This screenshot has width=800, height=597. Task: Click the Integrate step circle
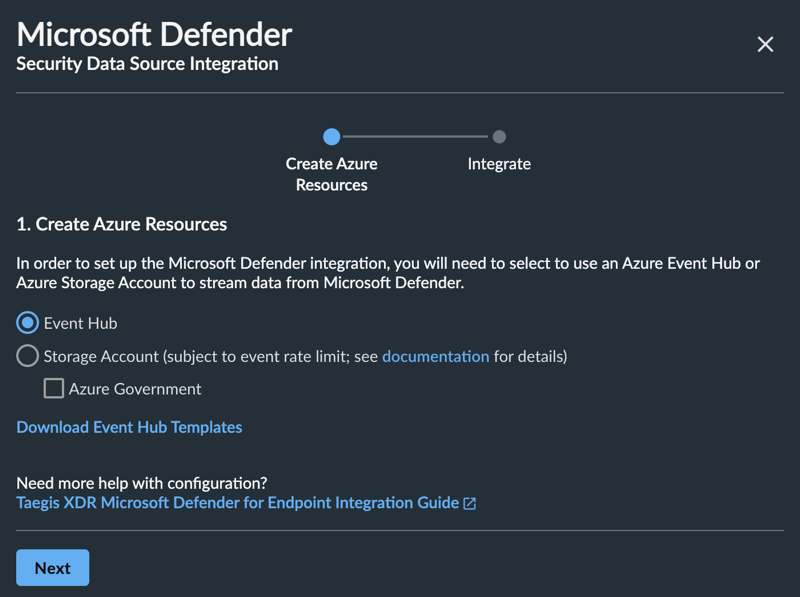pyautogui.click(x=499, y=137)
